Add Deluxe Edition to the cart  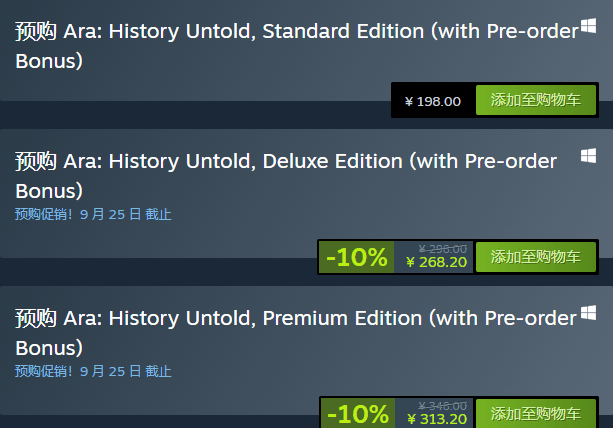(x=535, y=257)
